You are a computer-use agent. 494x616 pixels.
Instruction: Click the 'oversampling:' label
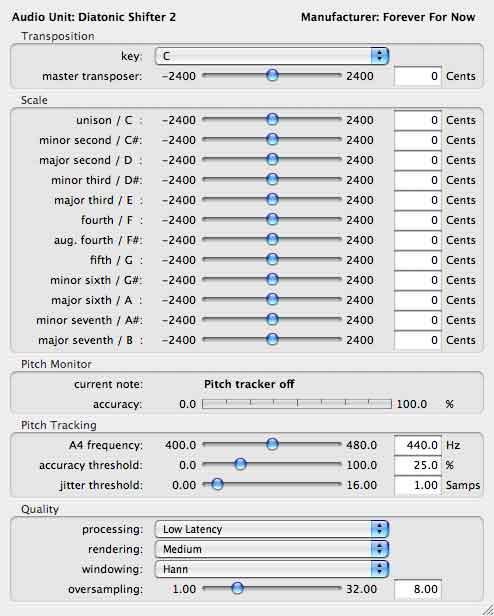[105, 590]
